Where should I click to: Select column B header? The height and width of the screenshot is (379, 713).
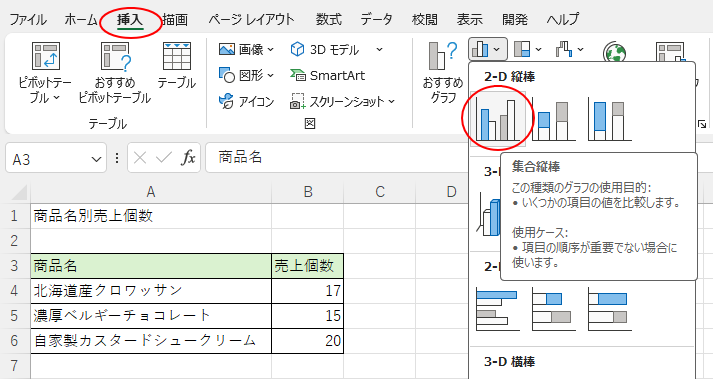coord(308,192)
